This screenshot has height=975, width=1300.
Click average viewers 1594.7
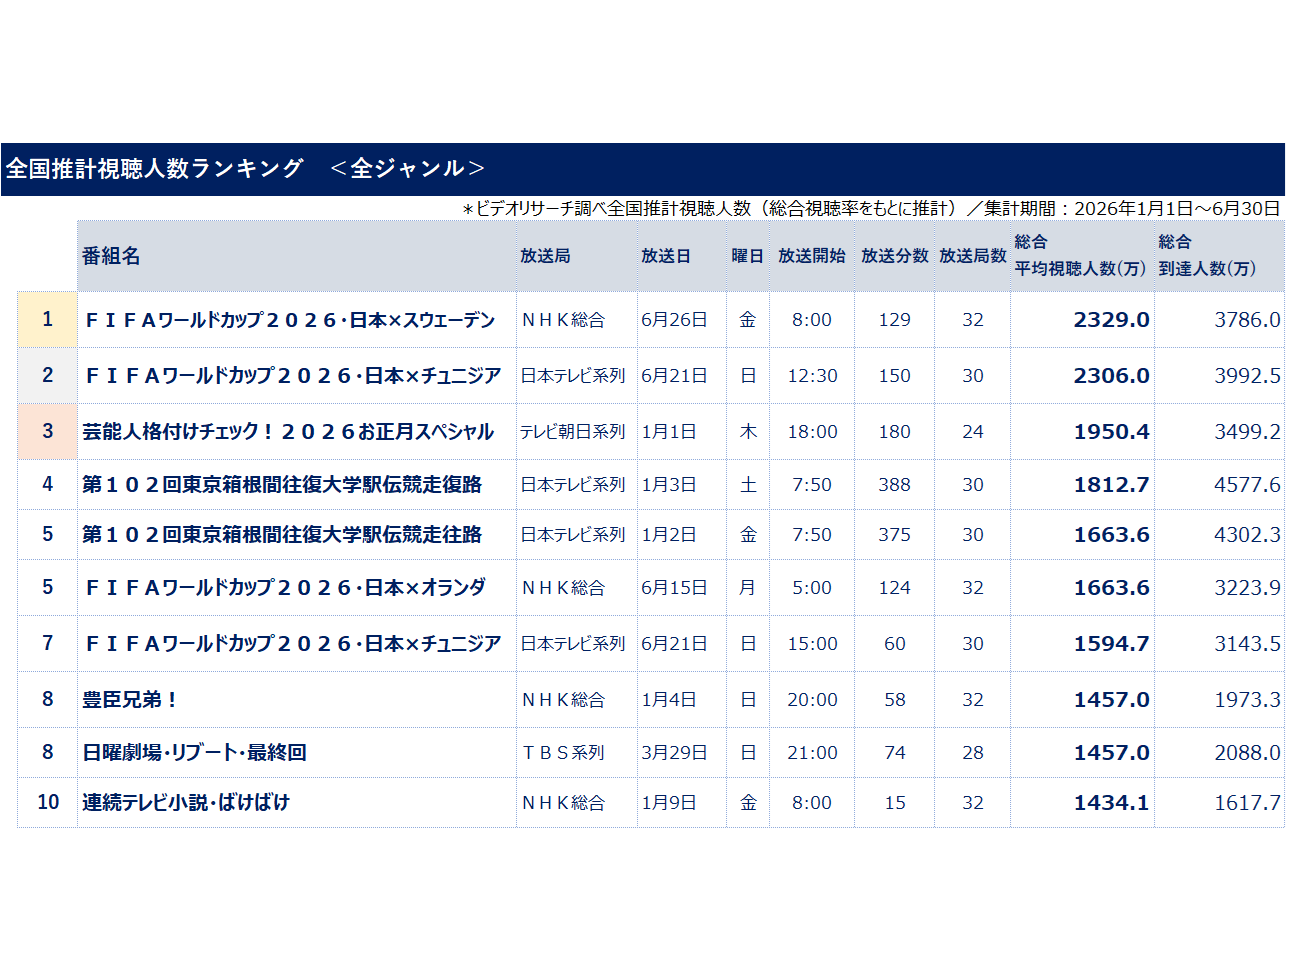(1111, 644)
